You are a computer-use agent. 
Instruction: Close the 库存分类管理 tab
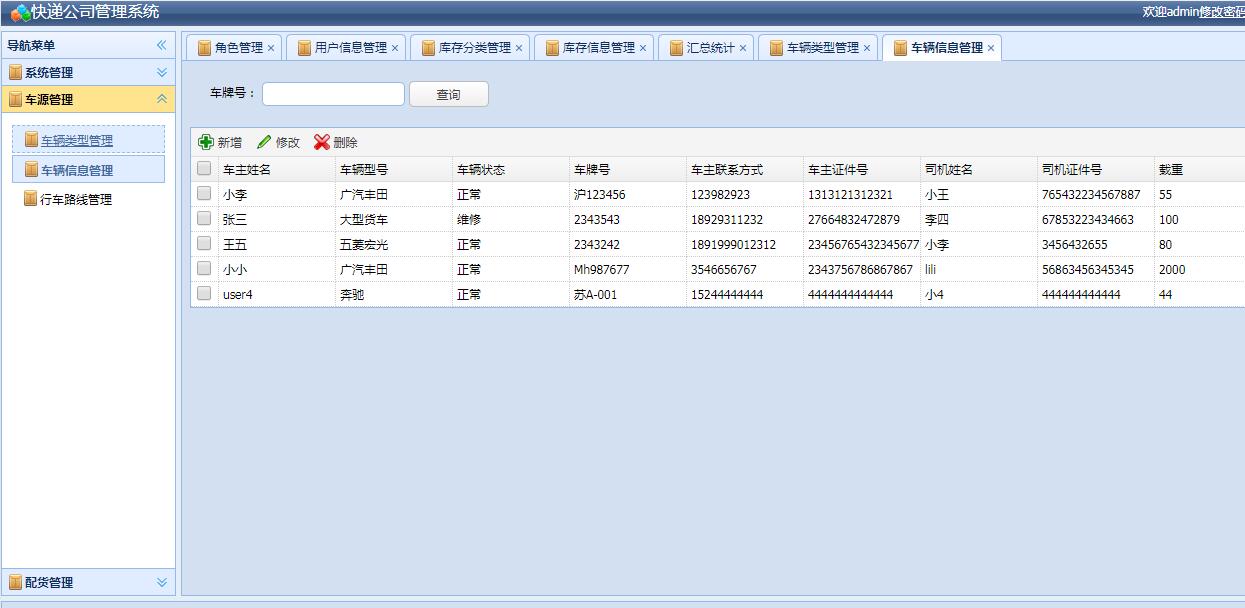click(x=519, y=48)
